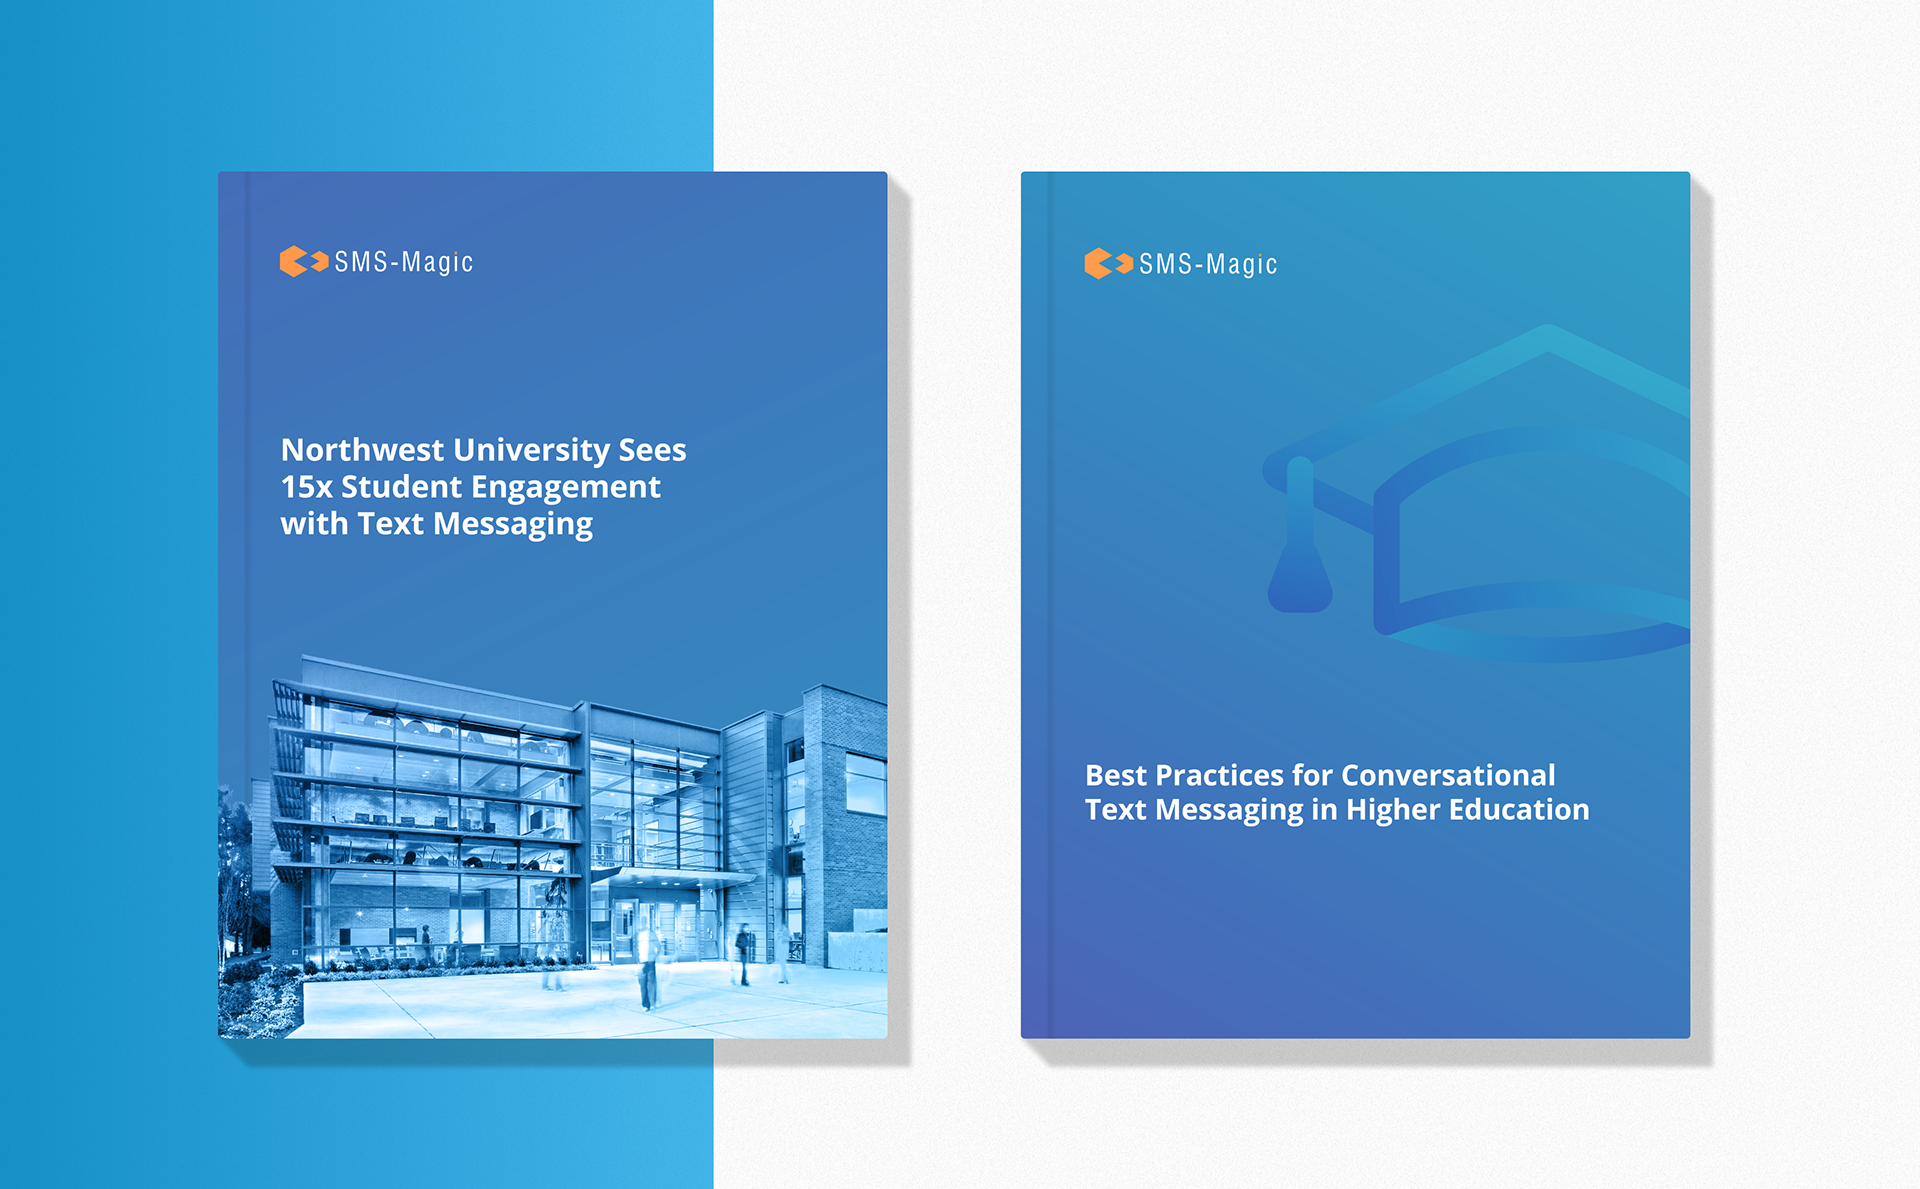This screenshot has height=1189, width=1920.
Task: Click SMS-Magic wordmark on the right cover
Action: [x=1208, y=264]
